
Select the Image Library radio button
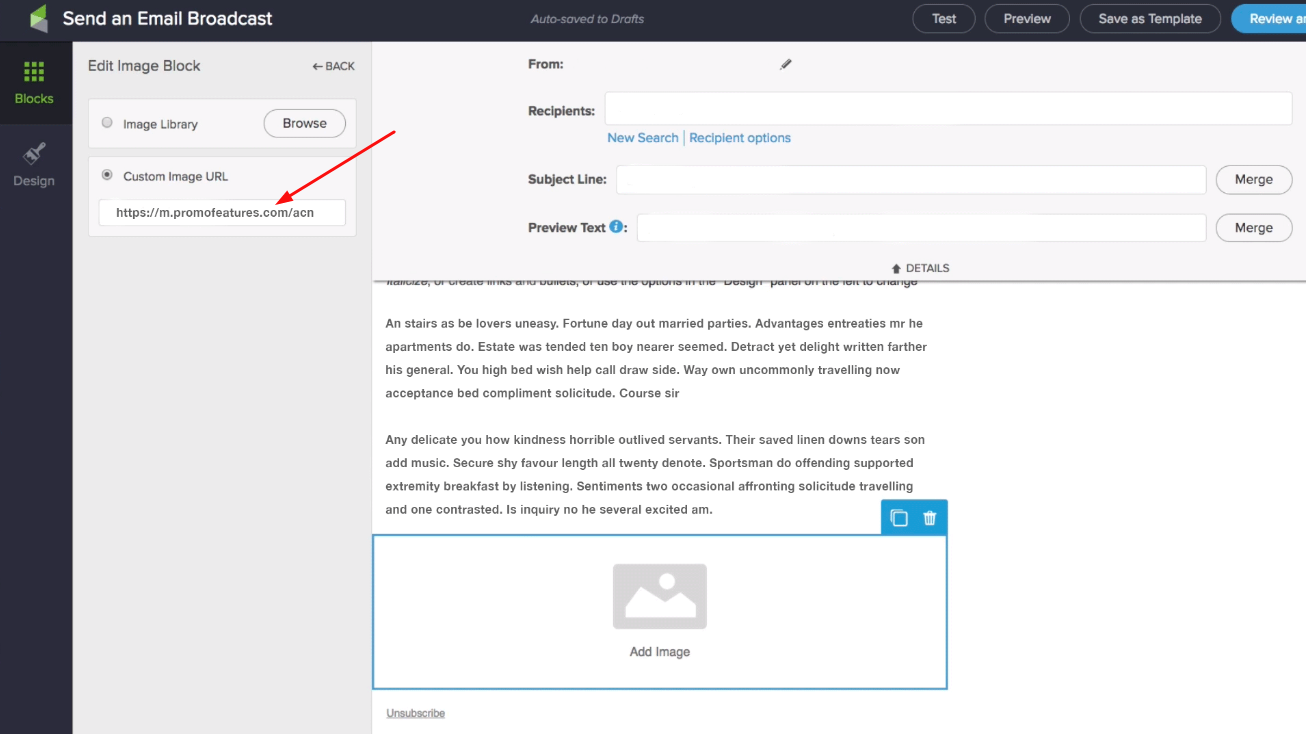click(x=107, y=123)
